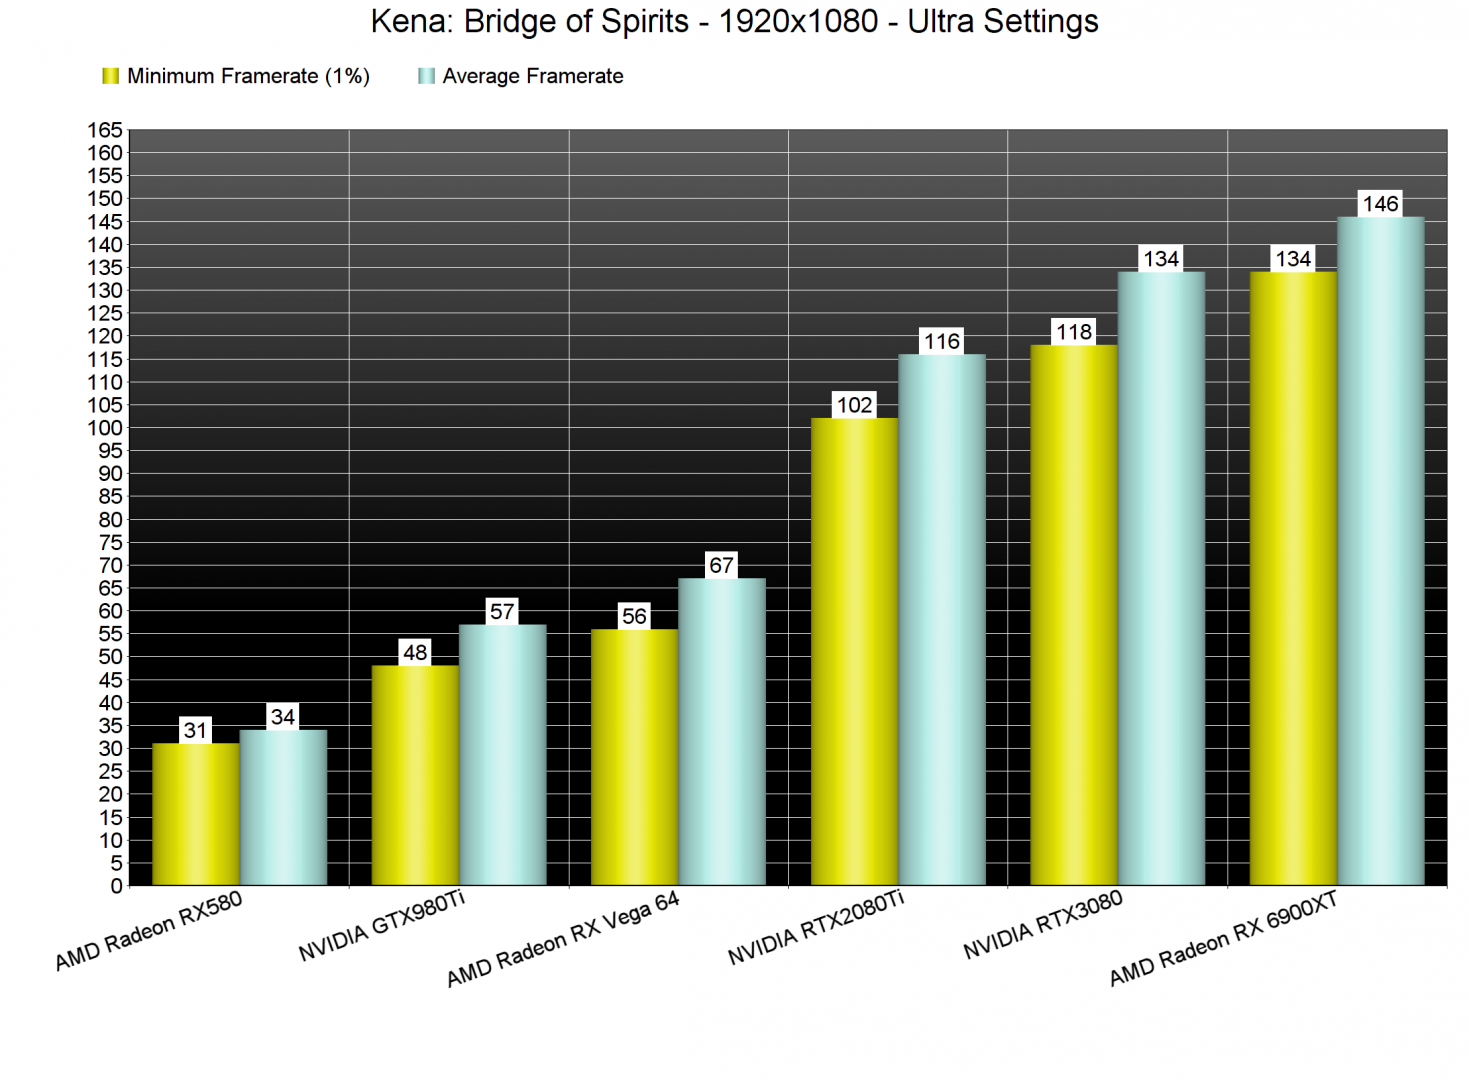Click the AMD Radeon RX Vega 64 axis label
This screenshot has height=1080, width=1469.
tap(563, 938)
